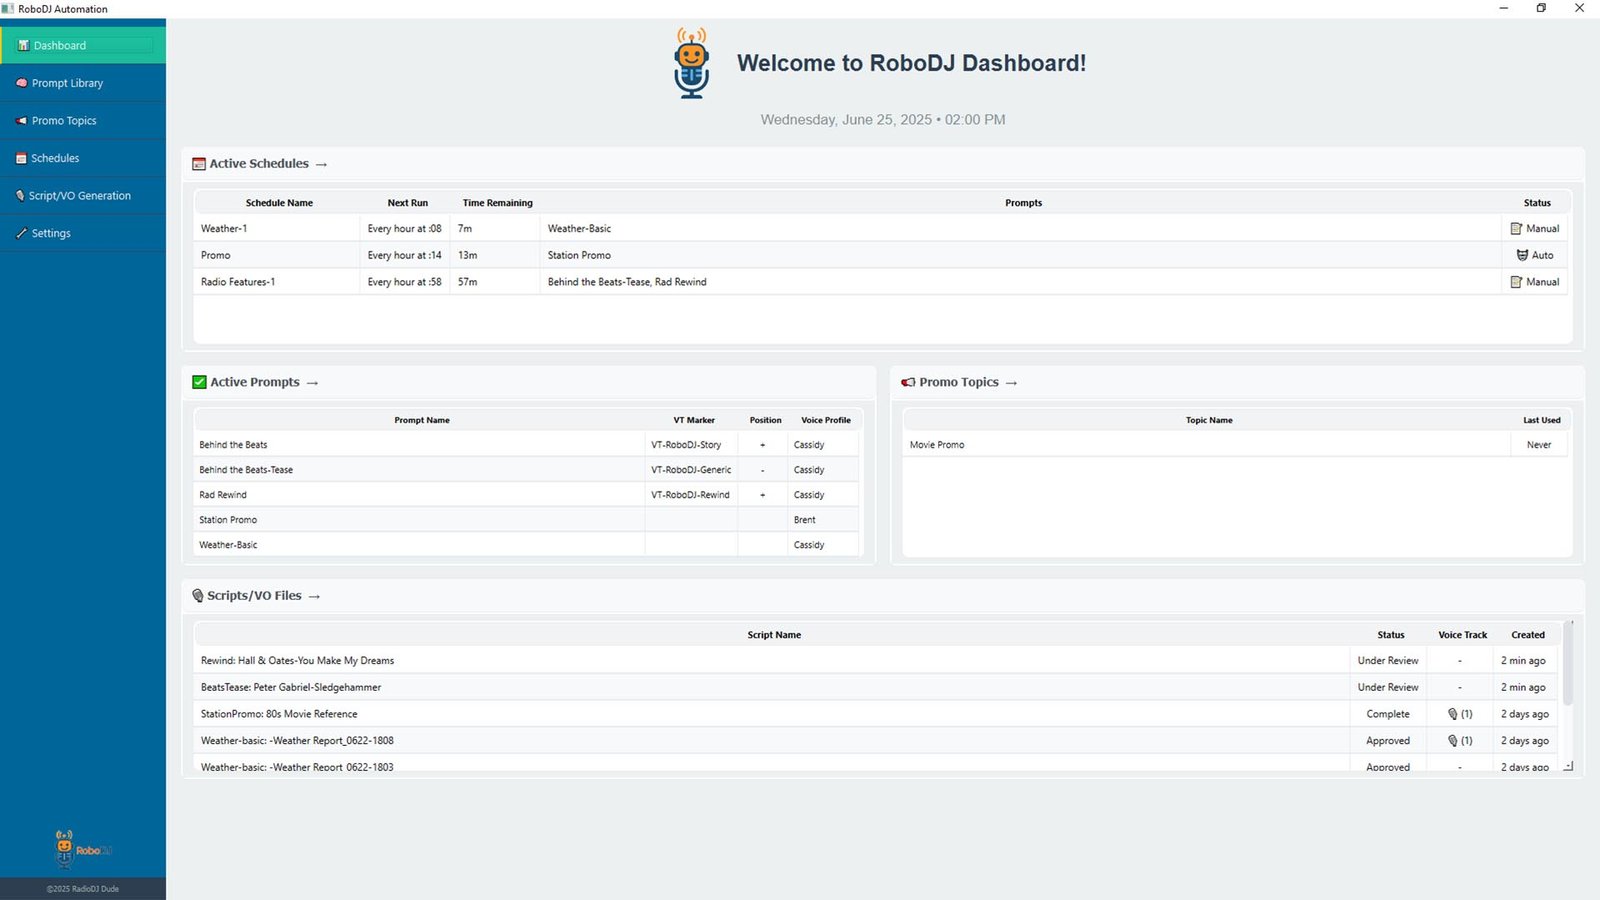Image resolution: width=1600 pixels, height=900 pixels.
Task: Open Prompt Library in the sidebar
Action: [67, 83]
